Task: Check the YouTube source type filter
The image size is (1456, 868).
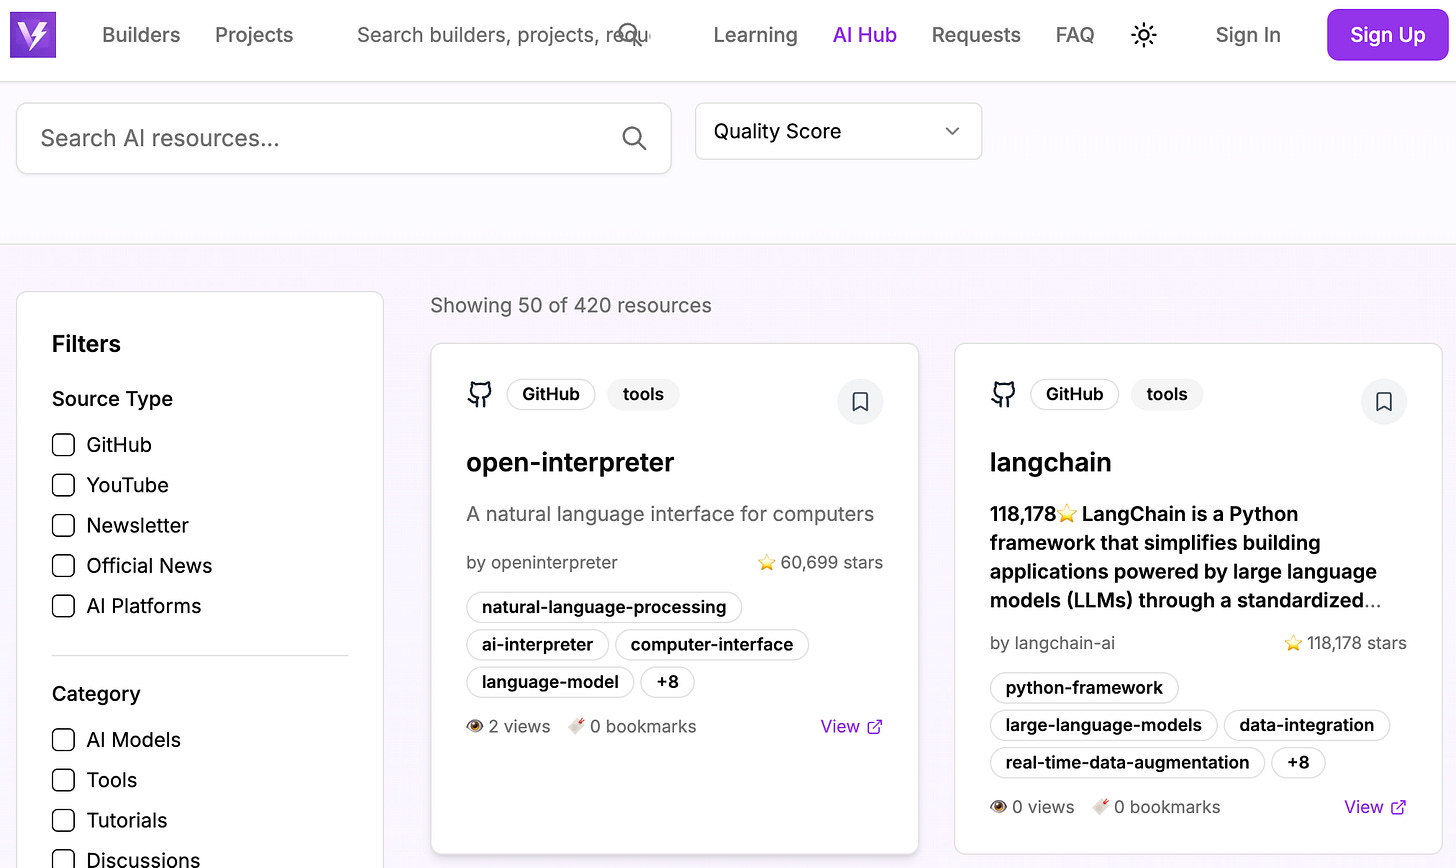Action: (63, 485)
